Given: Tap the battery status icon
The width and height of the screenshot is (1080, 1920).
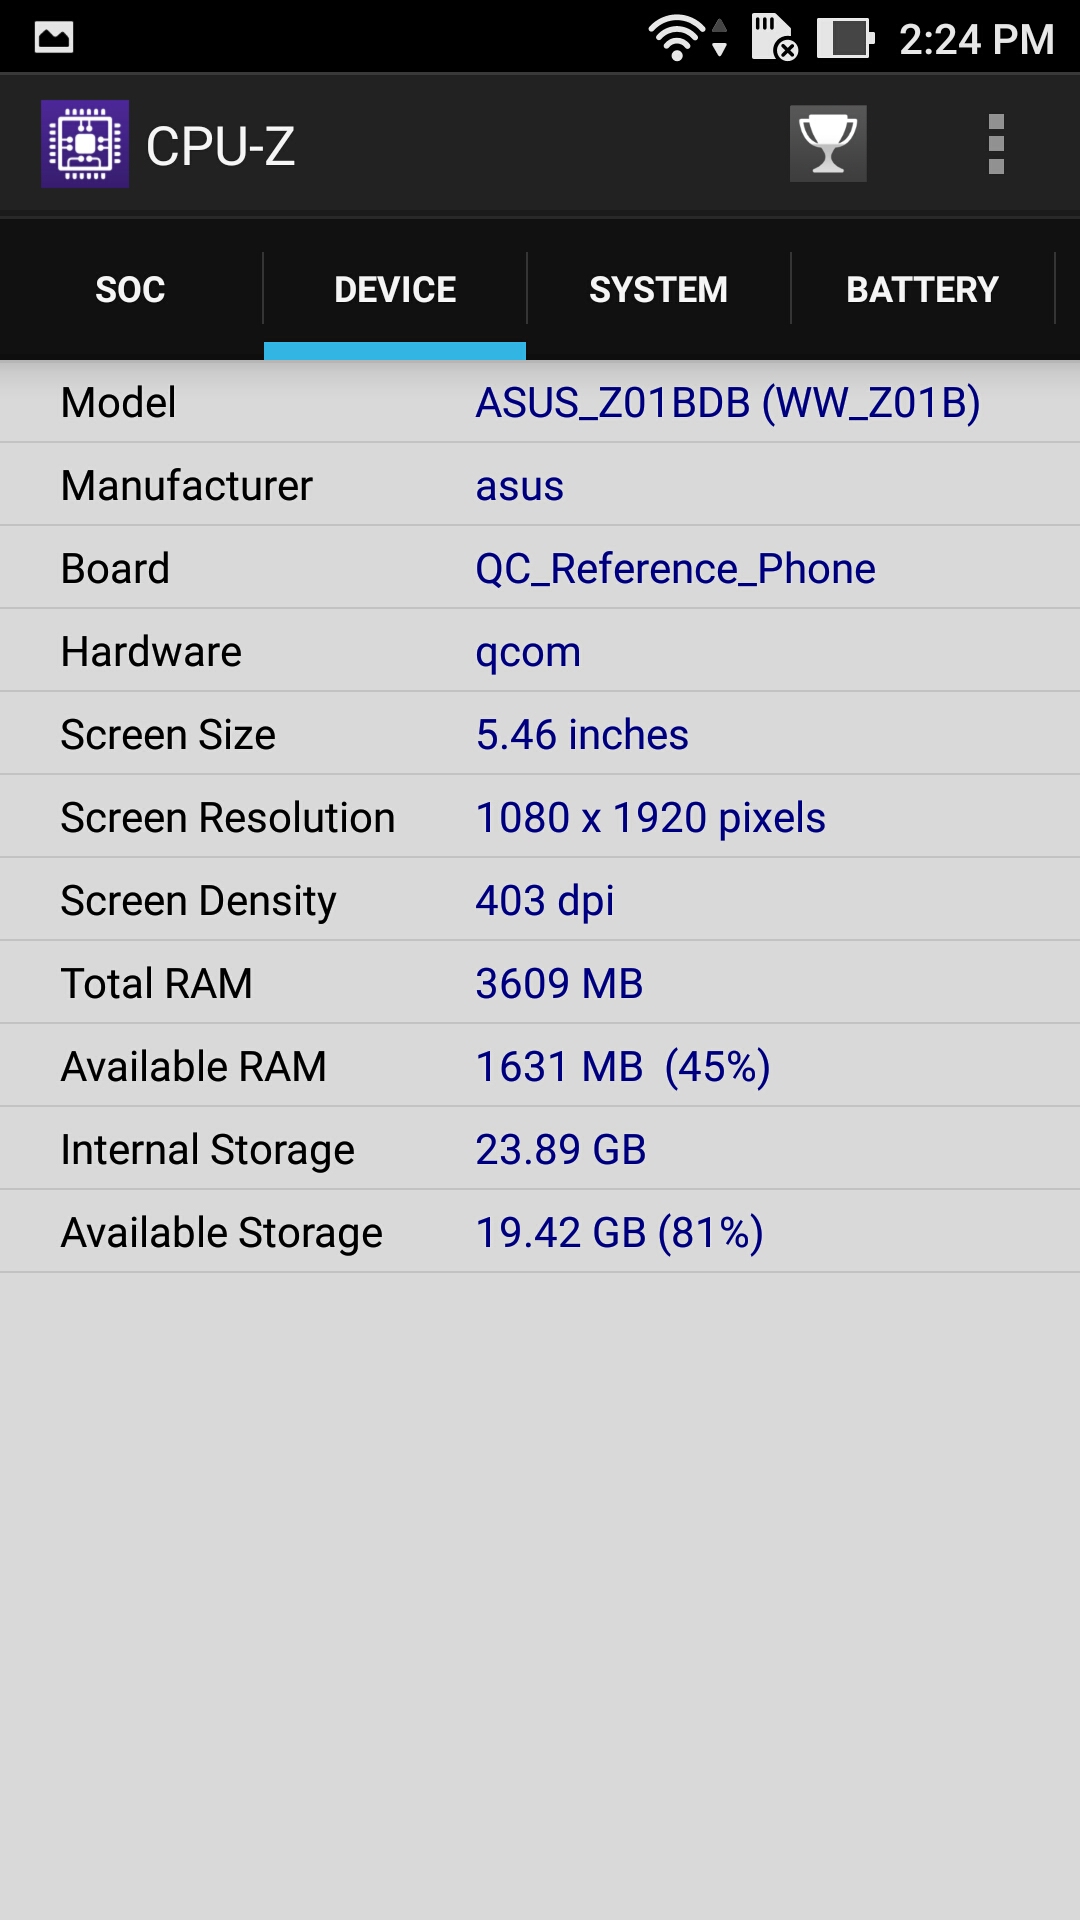Looking at the screenshot, I should [x=845, y=39].
